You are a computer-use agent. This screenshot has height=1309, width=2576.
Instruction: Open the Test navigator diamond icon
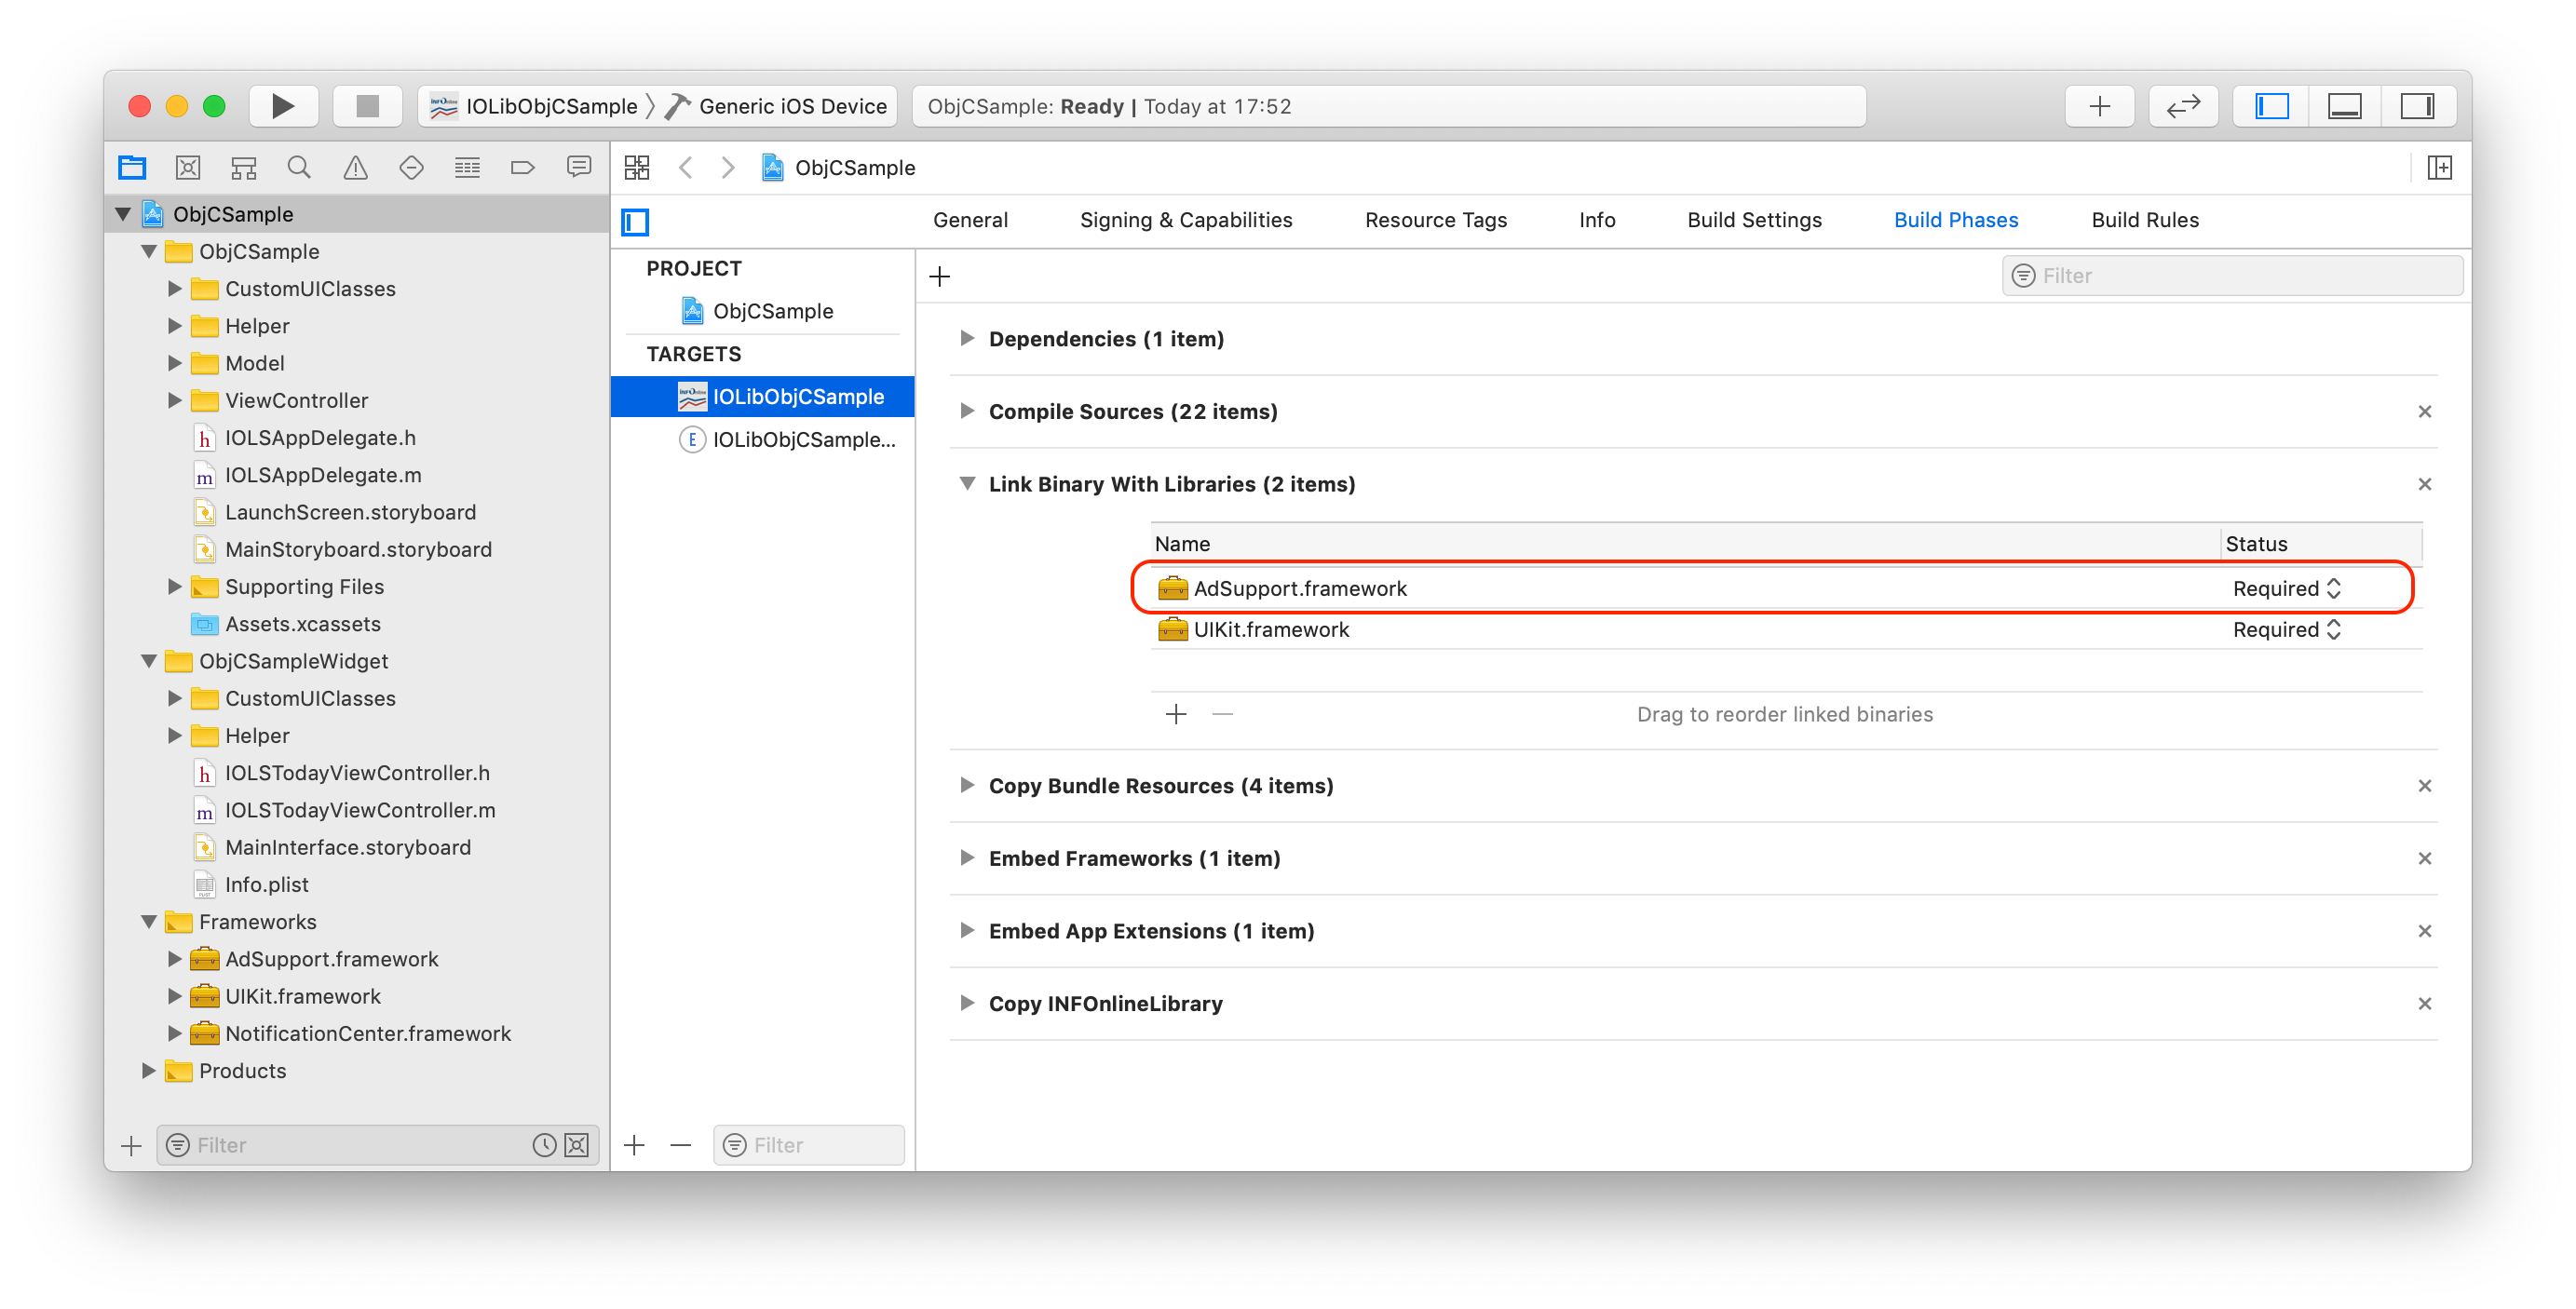click(411, 167)
